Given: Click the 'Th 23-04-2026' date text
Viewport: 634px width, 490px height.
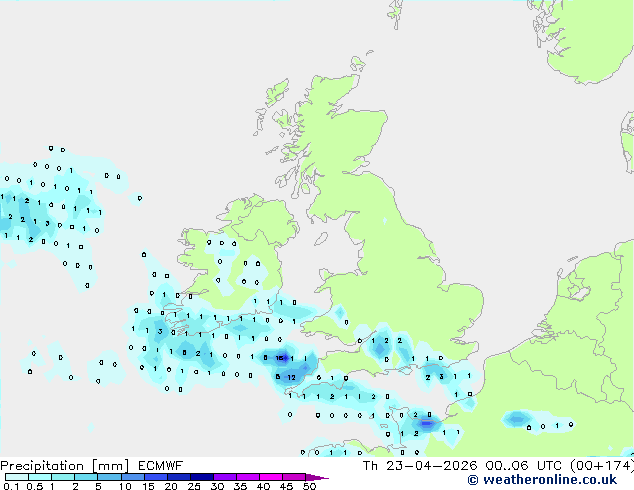Looking at the screenshot, I should pos(420,466).
